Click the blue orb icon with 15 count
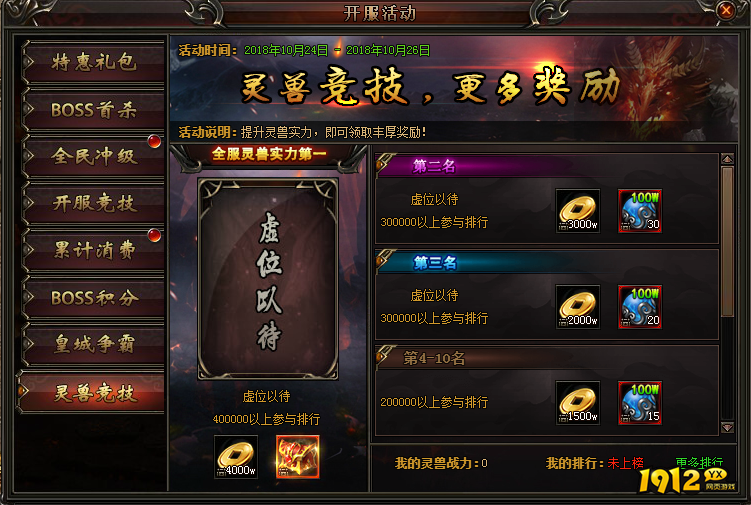 click(640, 402)
